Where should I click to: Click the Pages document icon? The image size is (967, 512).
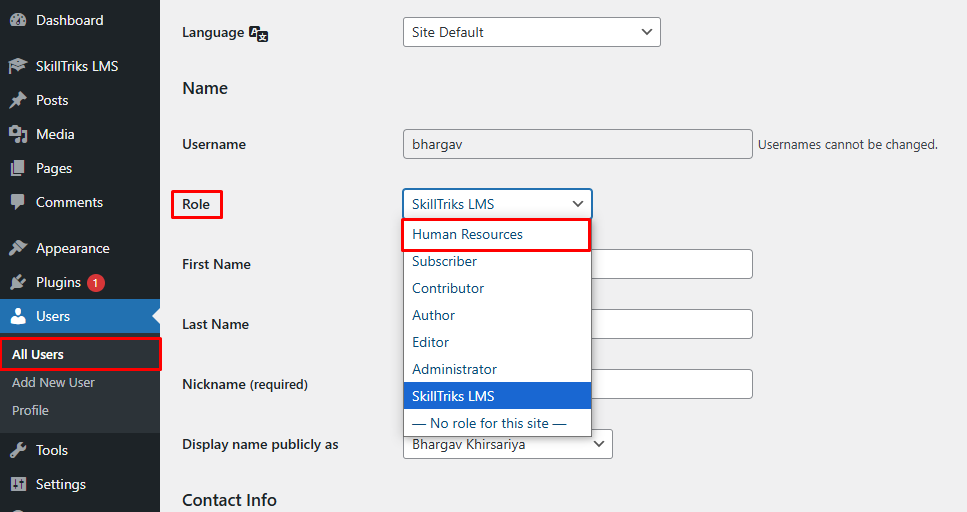click(x=18, y=168)
